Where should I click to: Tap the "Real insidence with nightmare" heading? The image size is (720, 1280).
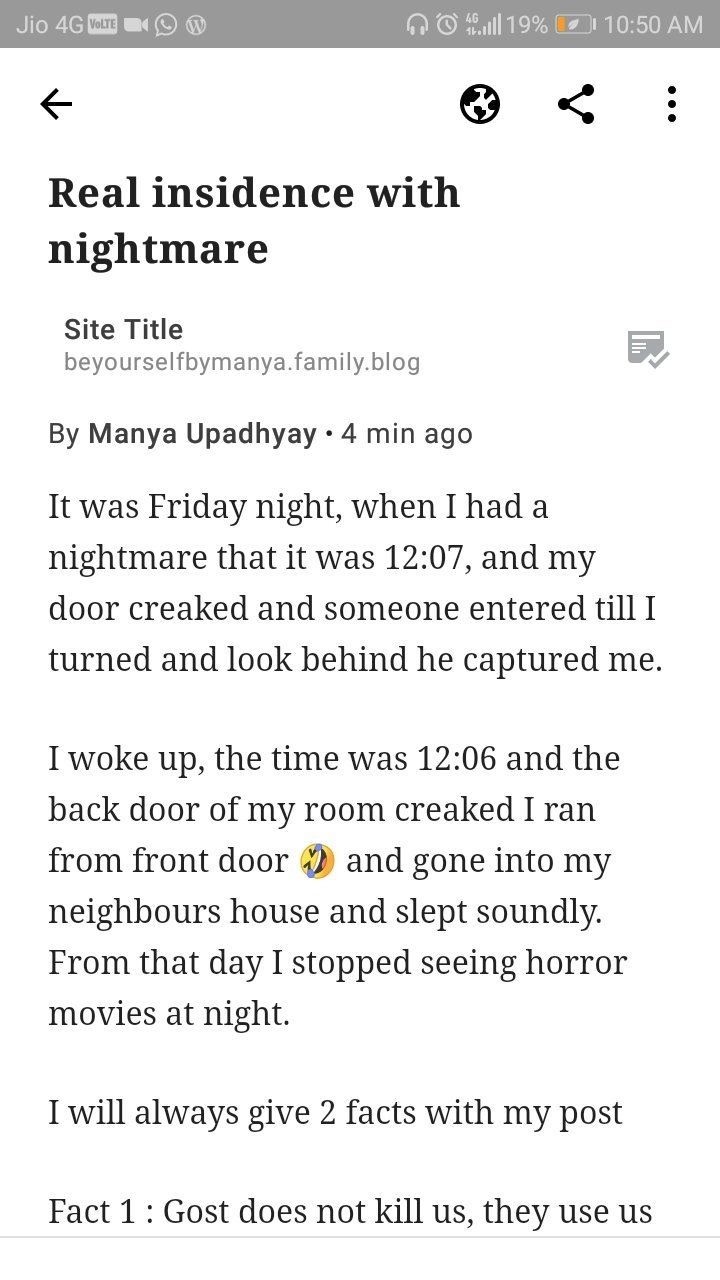(x=254, y=220)
